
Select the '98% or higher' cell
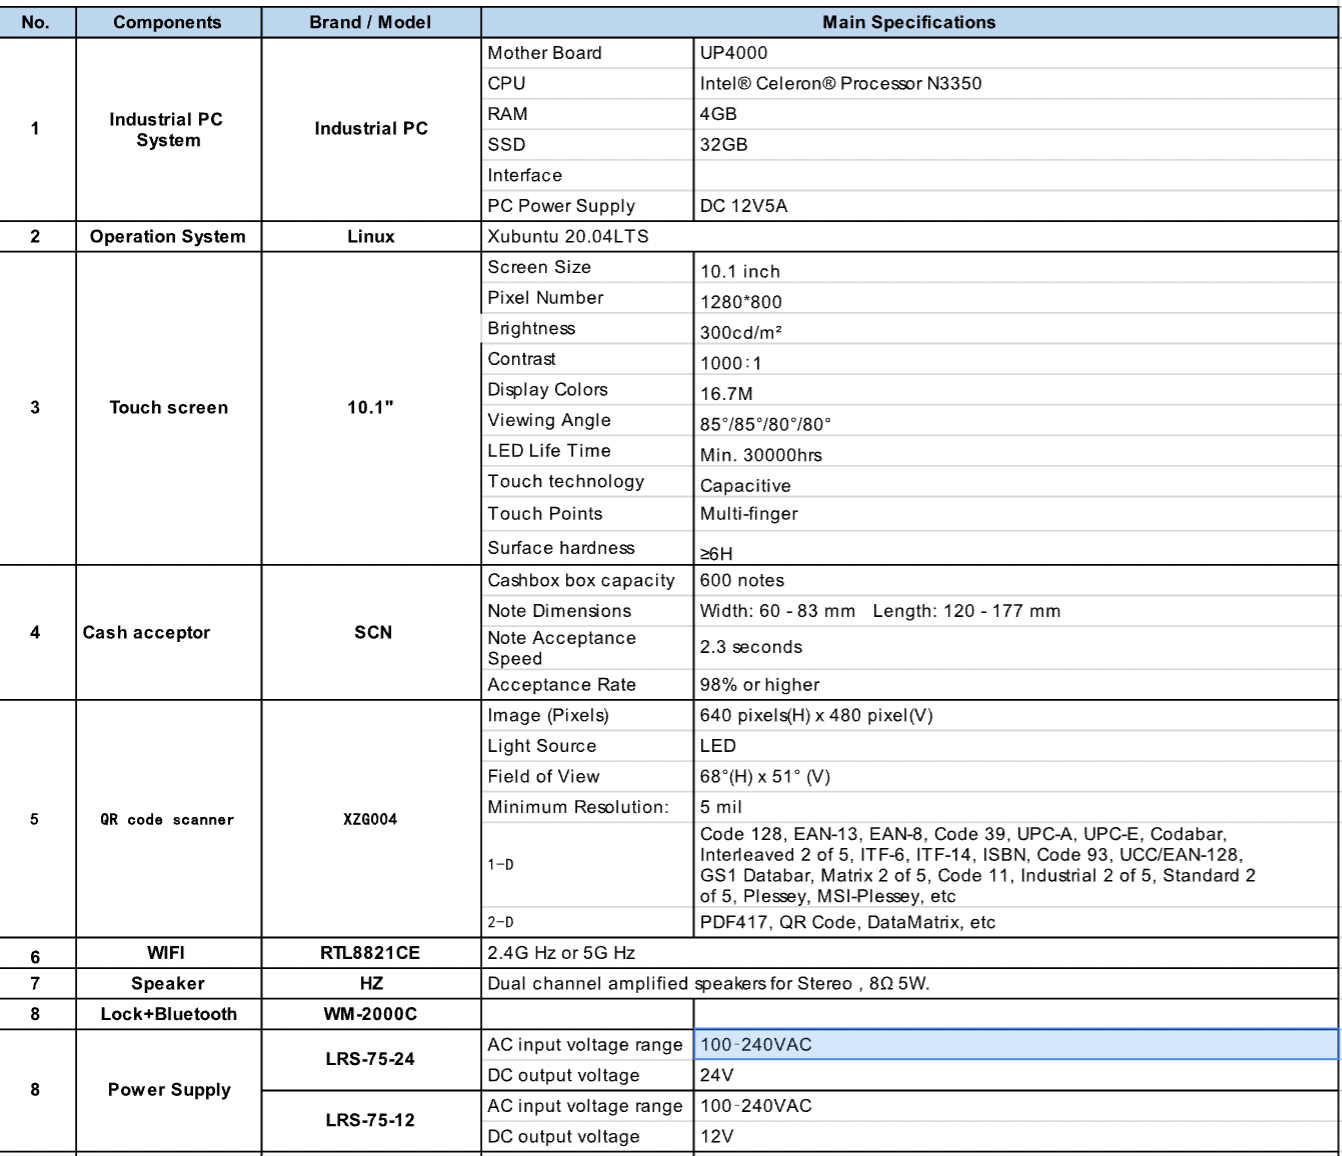[x=1016, y=685]
